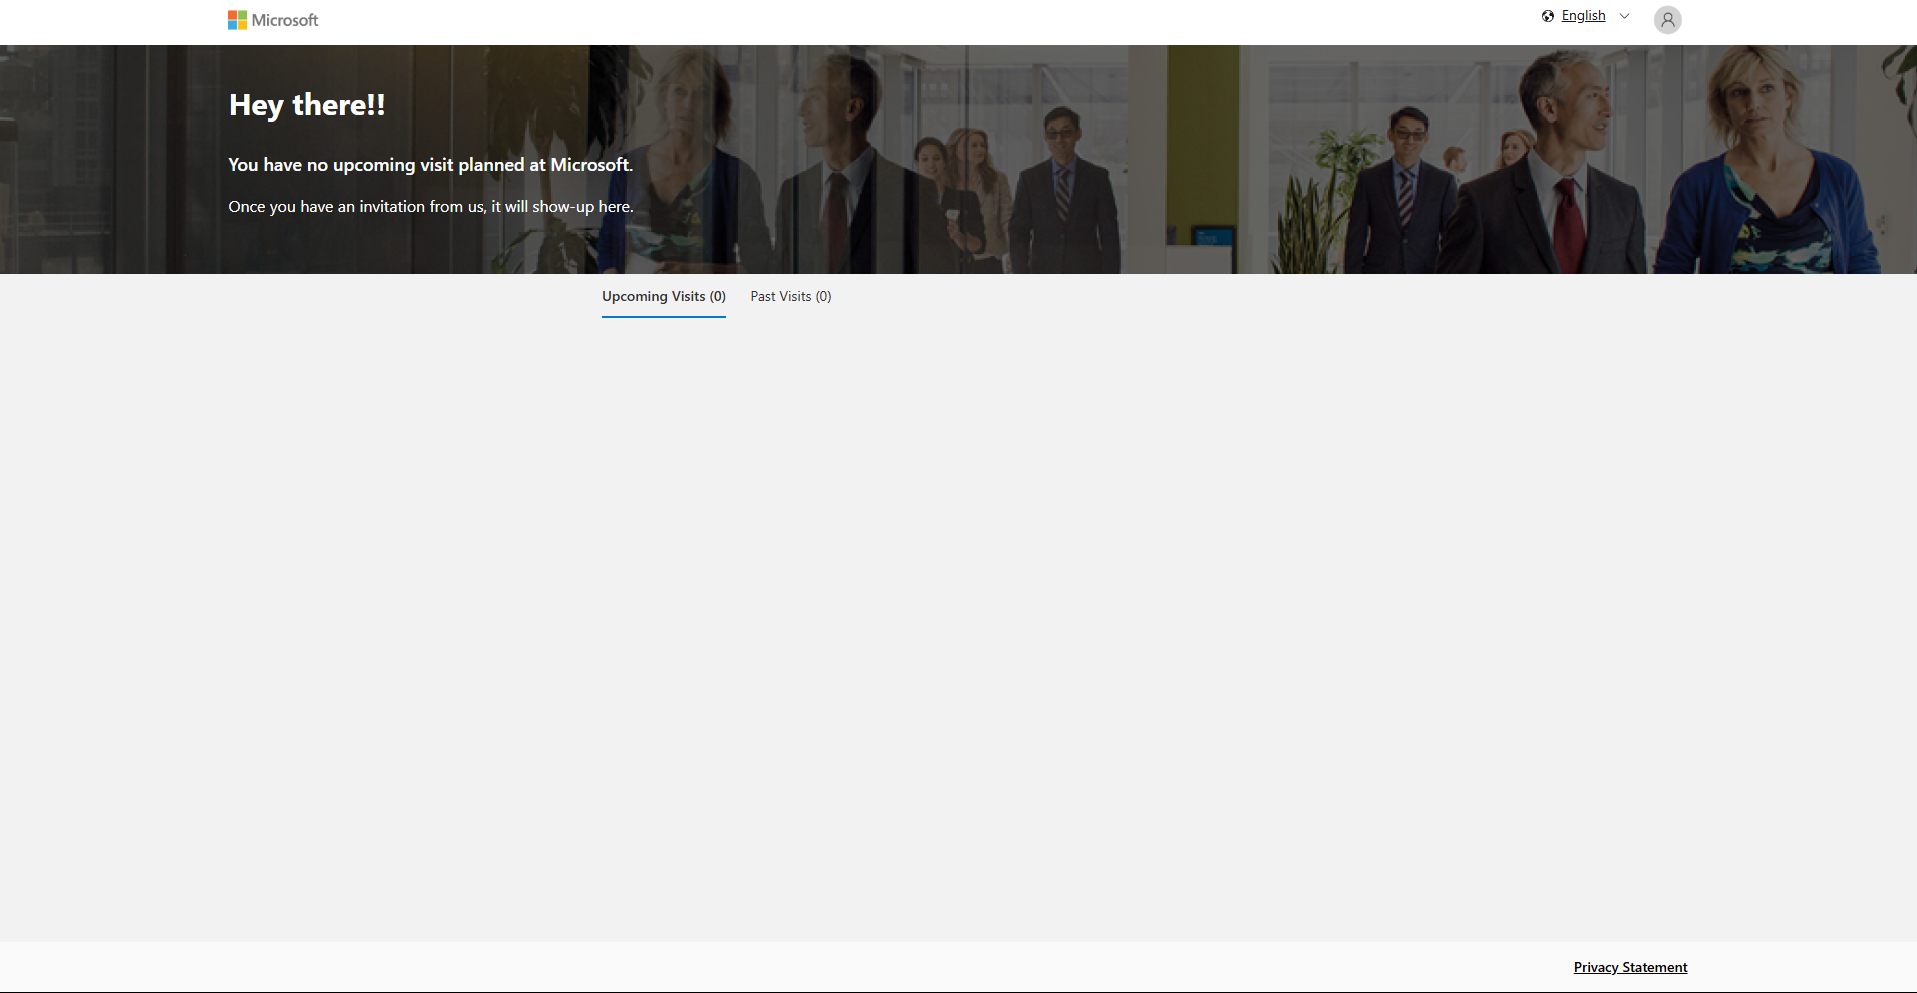Click the Microsoft four-square logo icon
The height and width of the screenshot is (993, 1917).
pos(237,20)
